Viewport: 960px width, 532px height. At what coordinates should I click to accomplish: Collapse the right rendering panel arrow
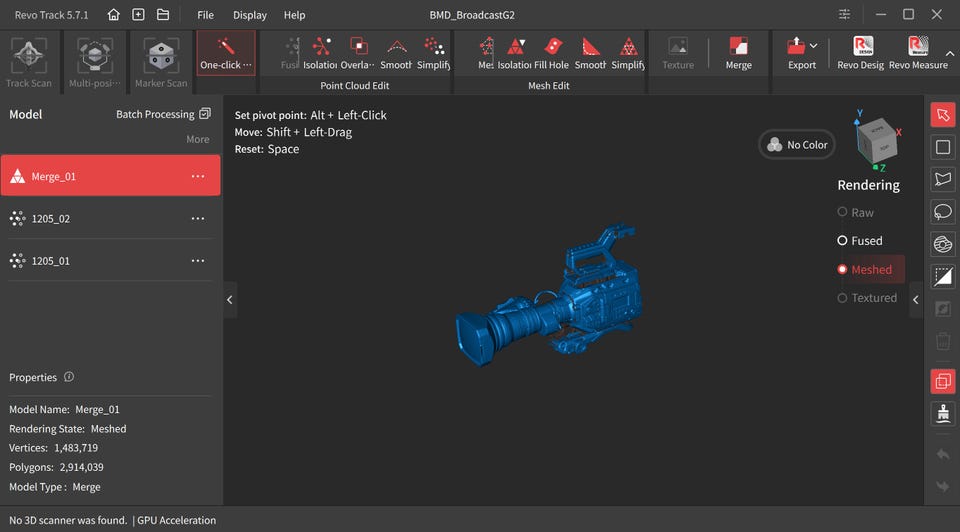click(x=915, y=300)
